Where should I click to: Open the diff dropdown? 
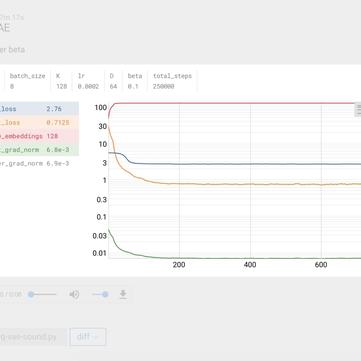[x=88, y=337]
